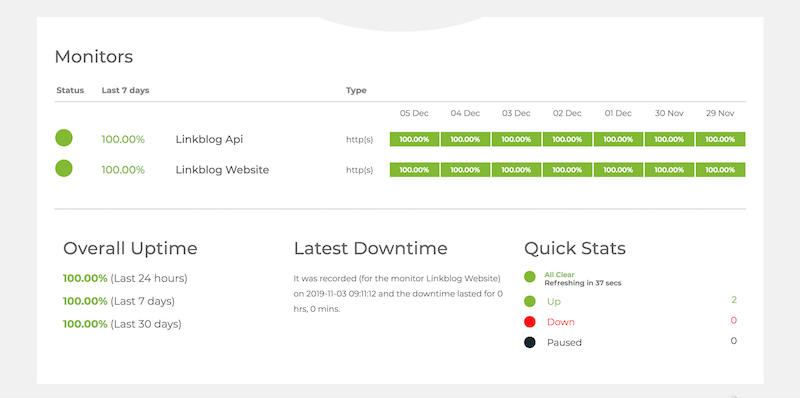Click Linkblog Api 03 Dec uptime bar
800x398 pixels.
pos(516,139)
